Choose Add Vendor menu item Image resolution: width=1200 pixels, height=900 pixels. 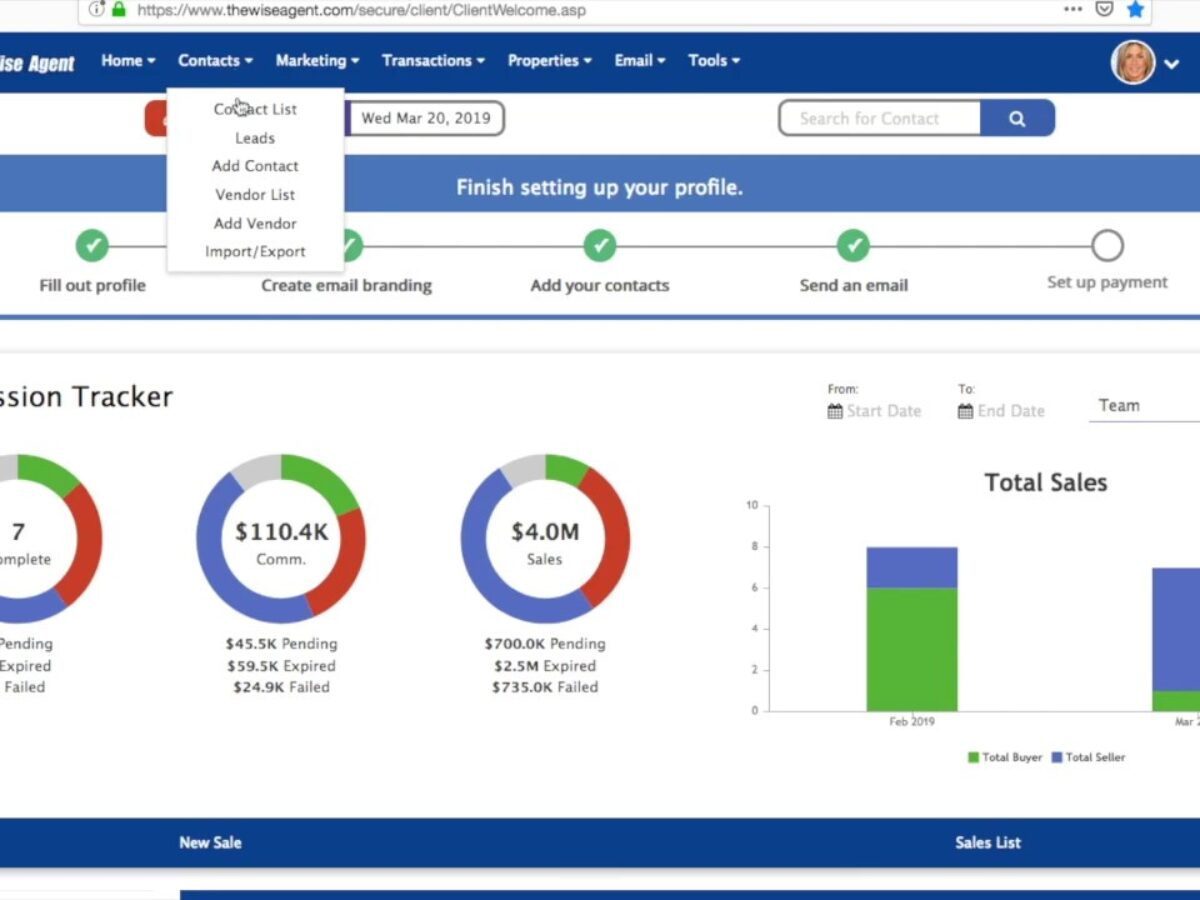coord(255,223)
